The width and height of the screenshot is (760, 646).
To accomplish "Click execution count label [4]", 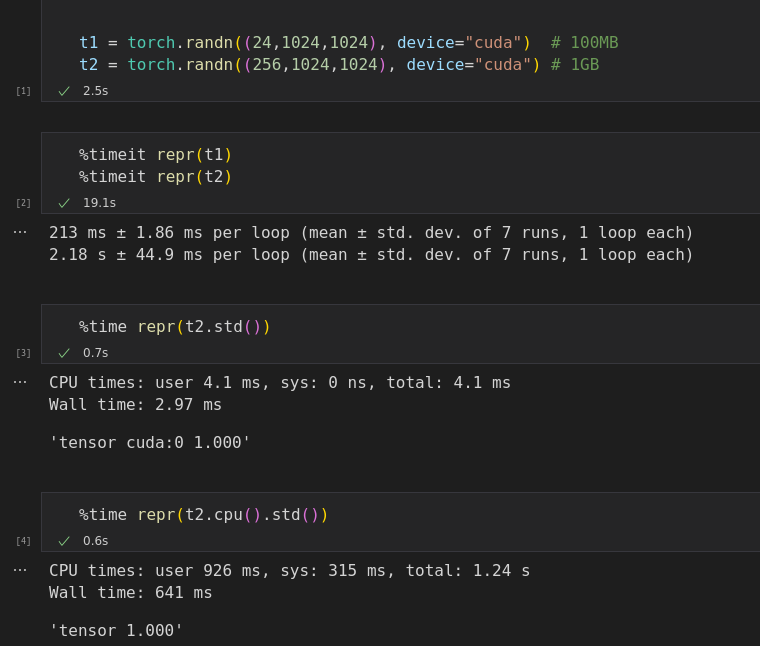I will (23, 541).
